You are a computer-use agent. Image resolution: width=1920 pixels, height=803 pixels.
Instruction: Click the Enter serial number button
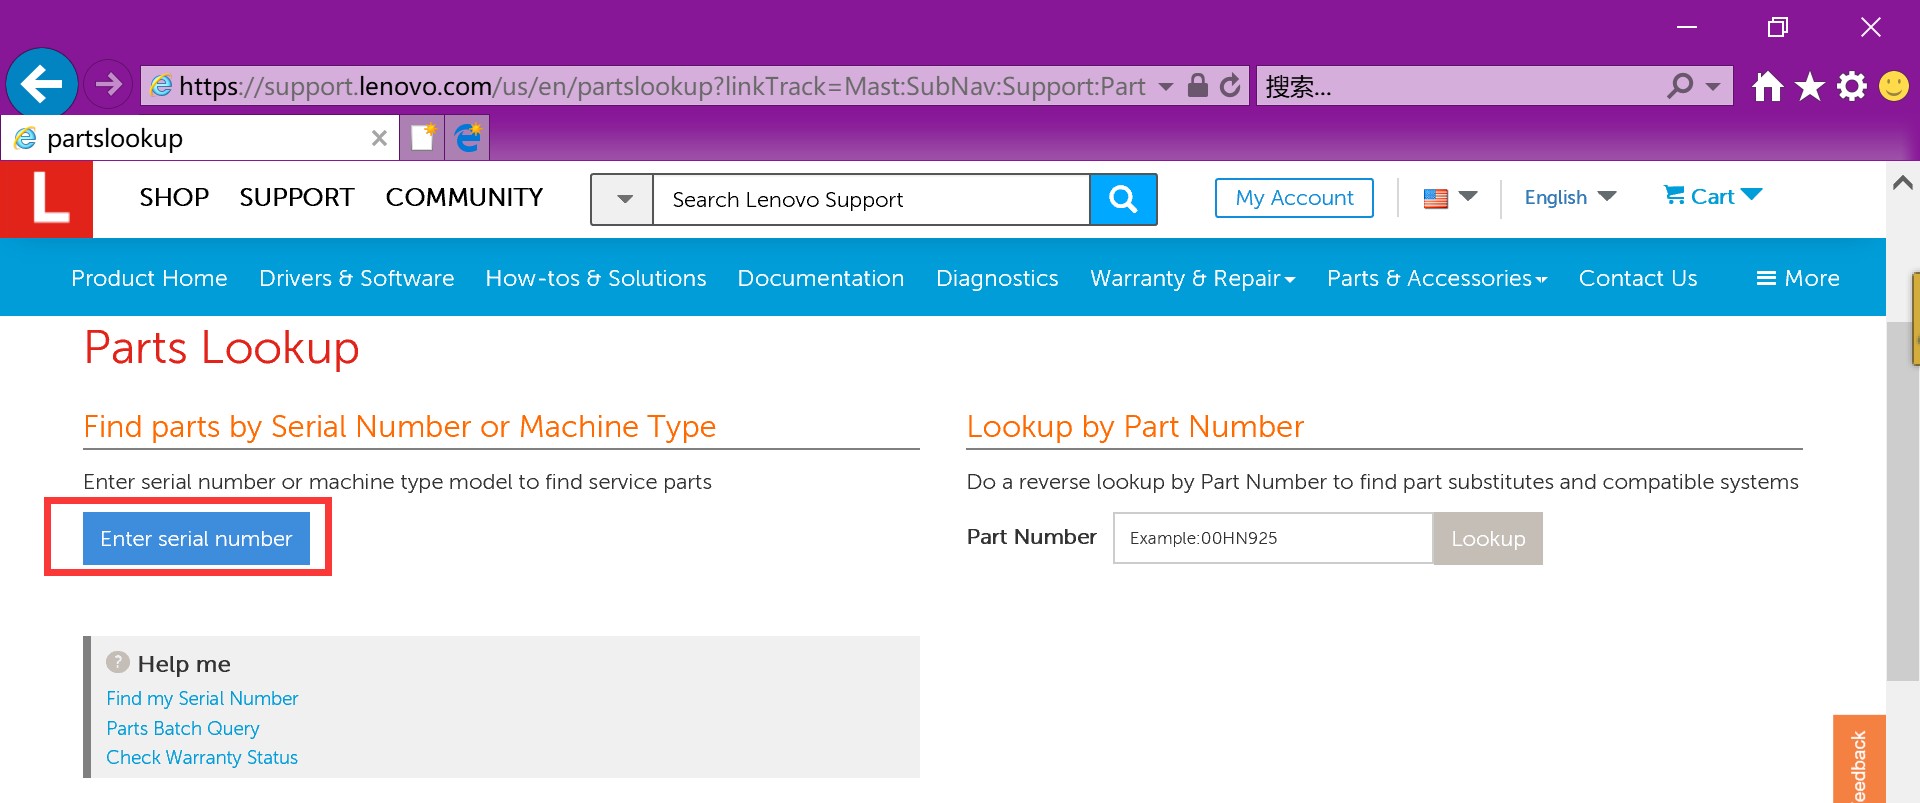(196, 538)
